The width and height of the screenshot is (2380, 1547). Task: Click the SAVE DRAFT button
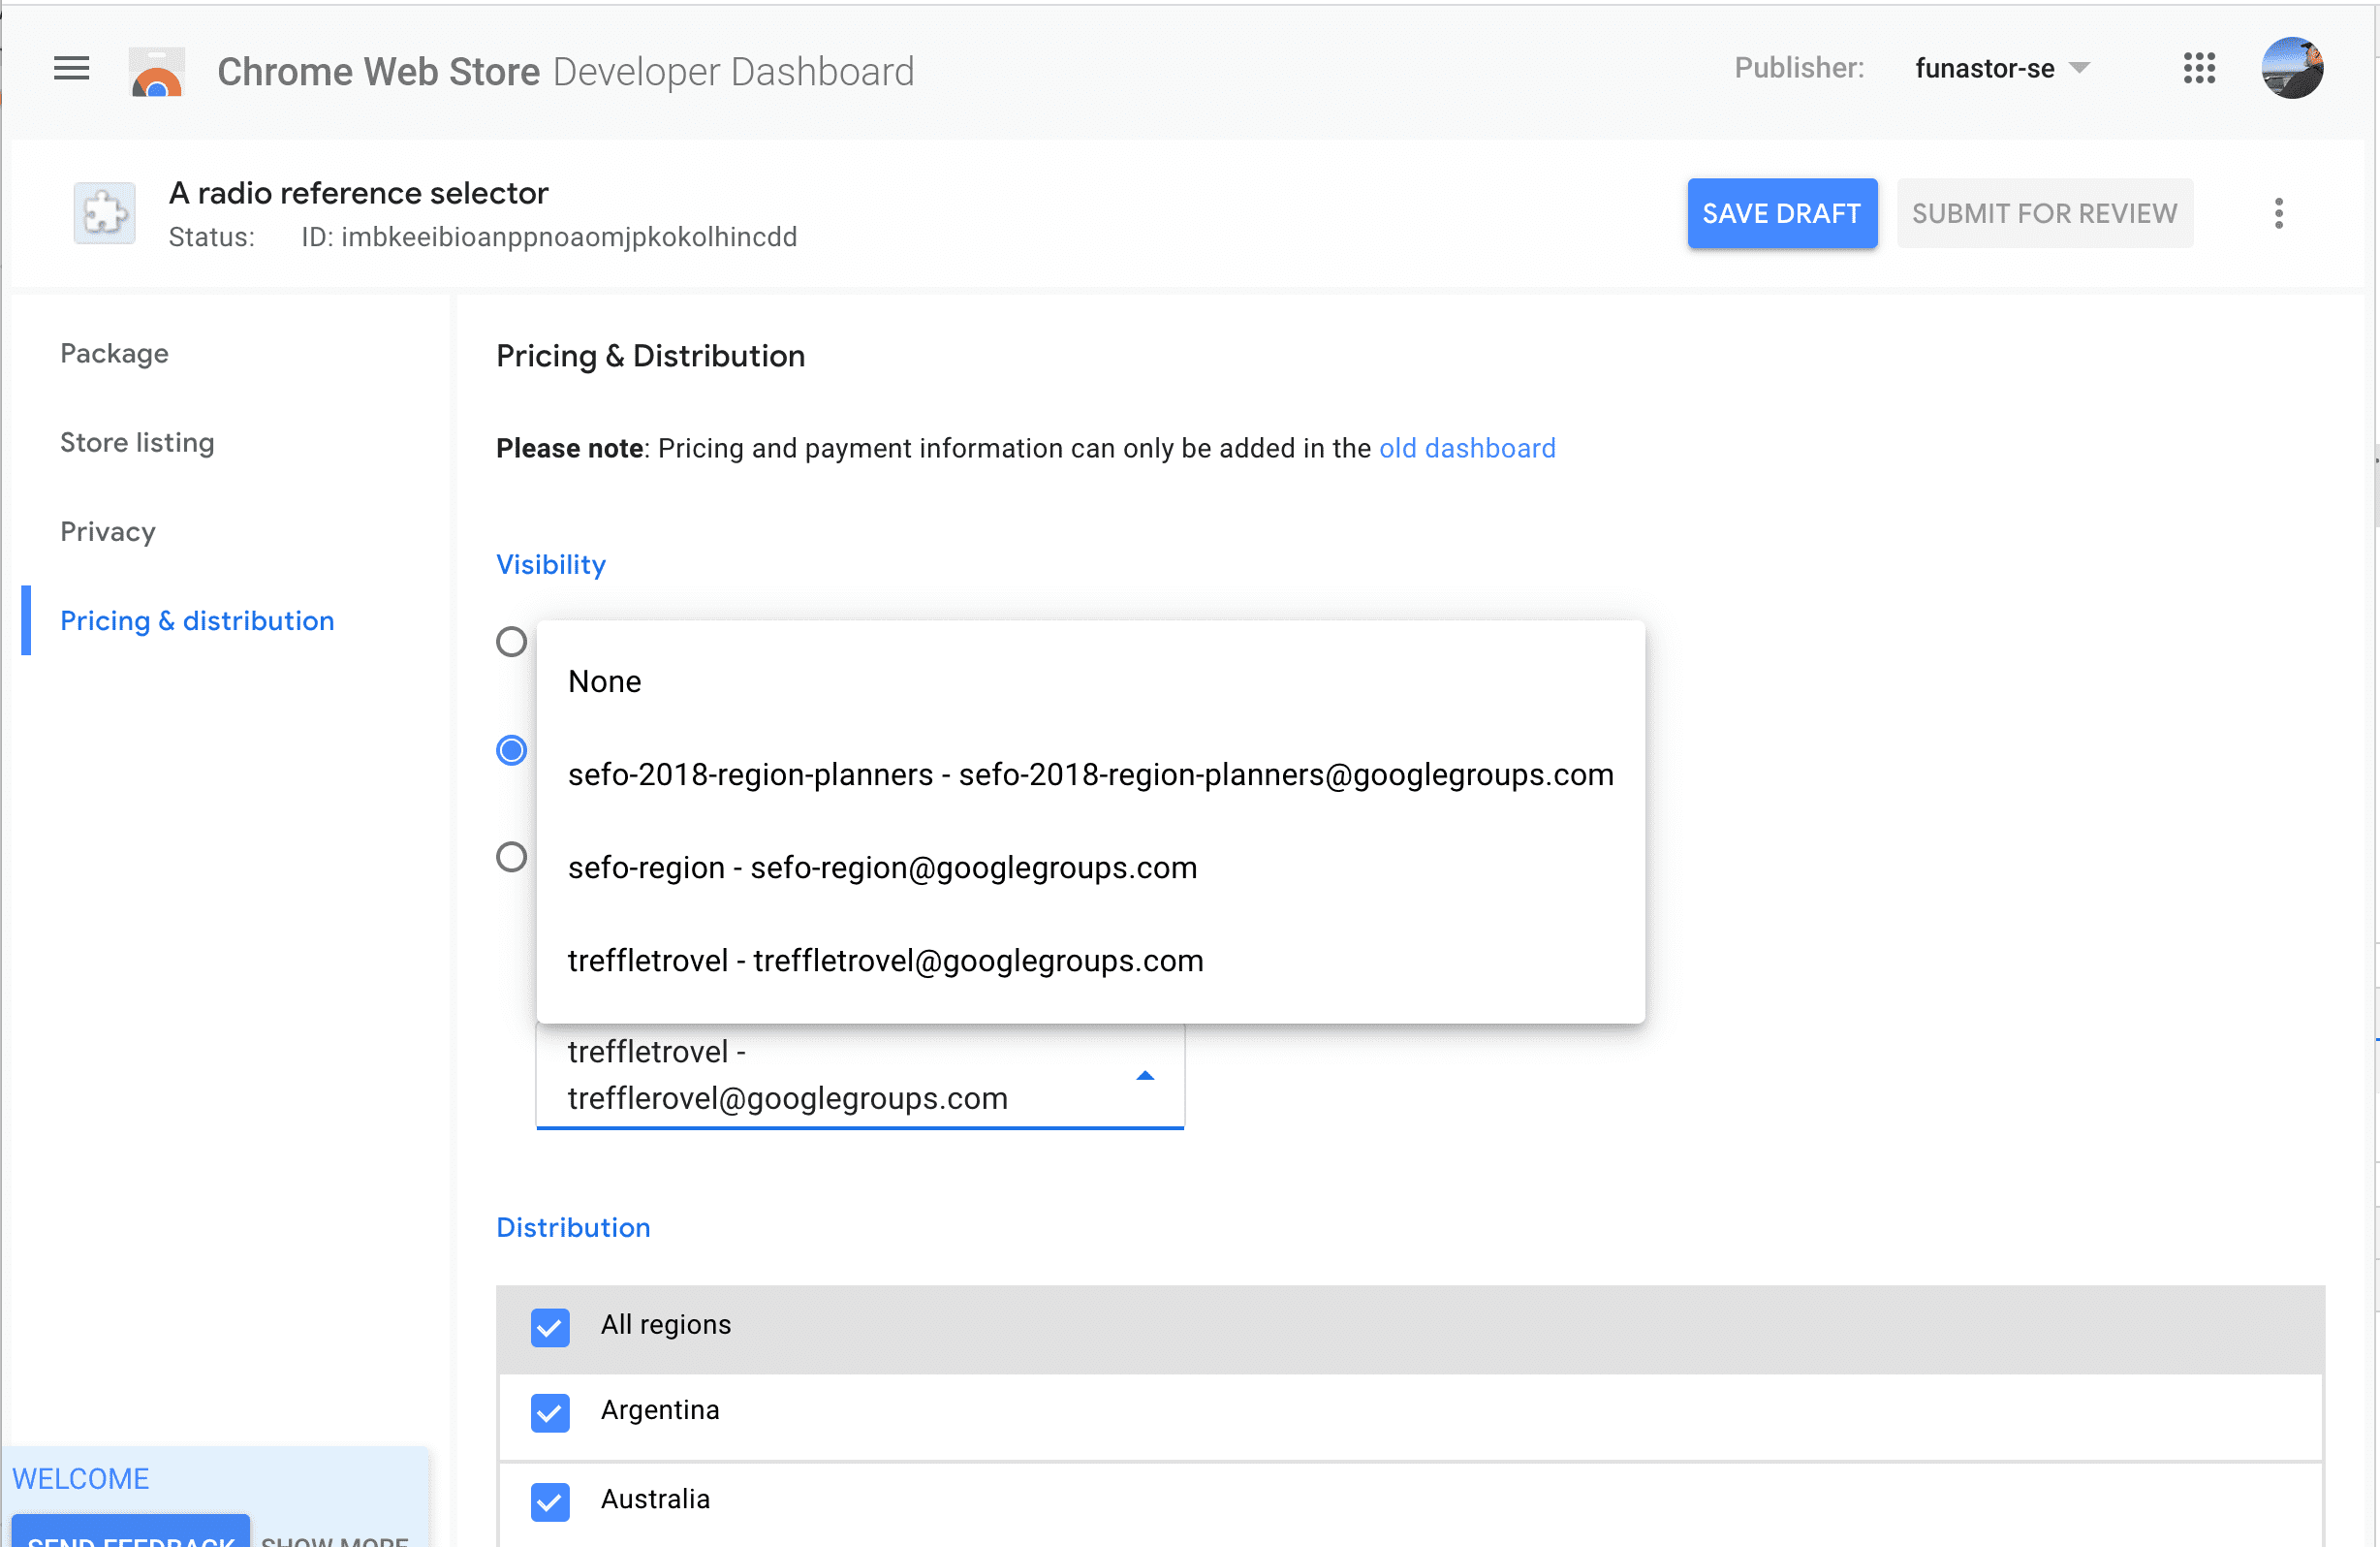coord(1781,213)
